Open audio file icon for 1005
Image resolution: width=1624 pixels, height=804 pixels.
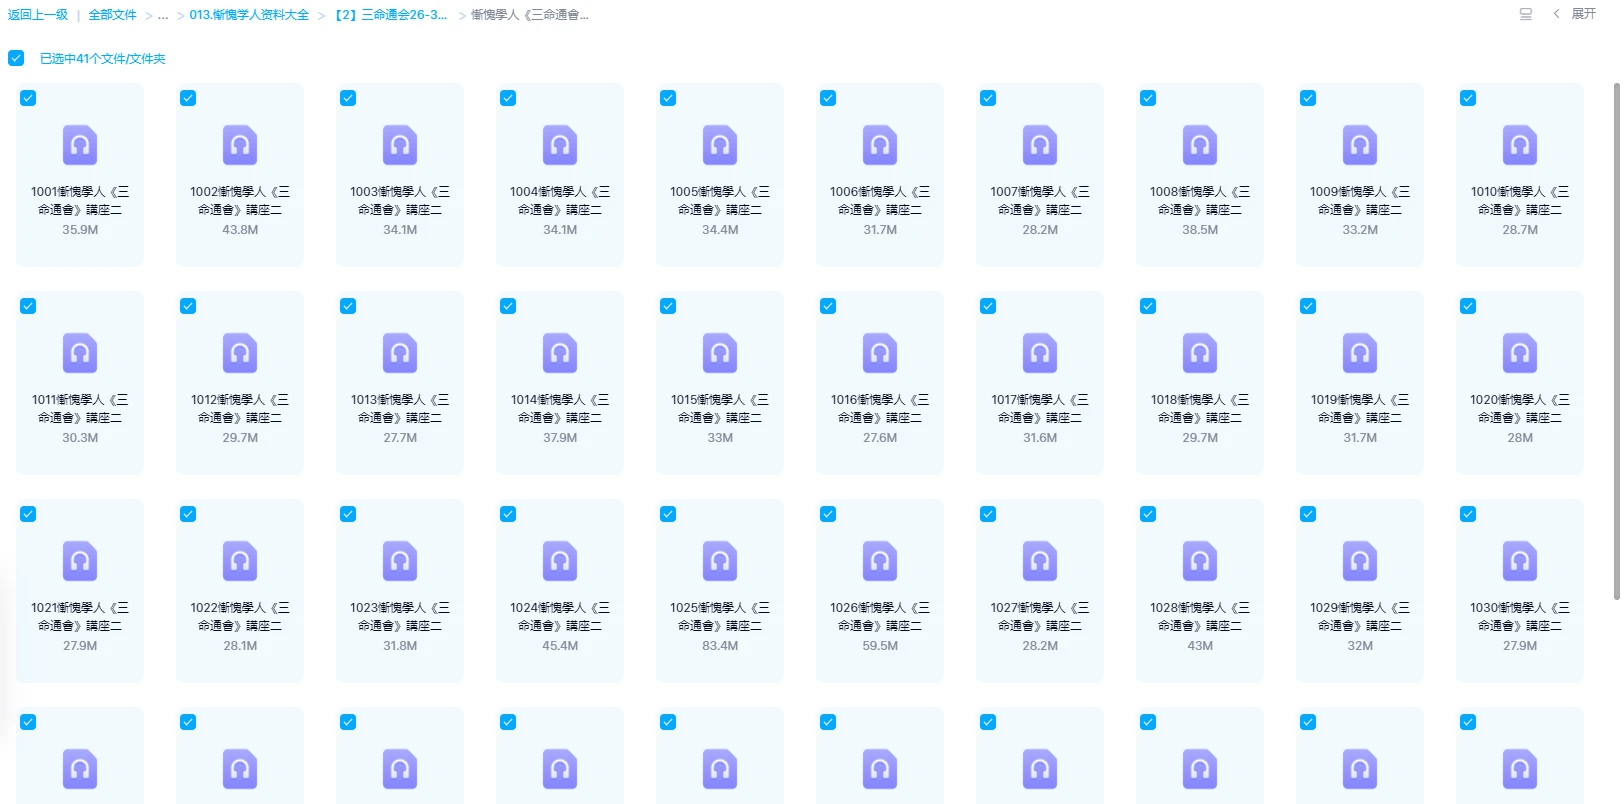click(x=720, y=145)
